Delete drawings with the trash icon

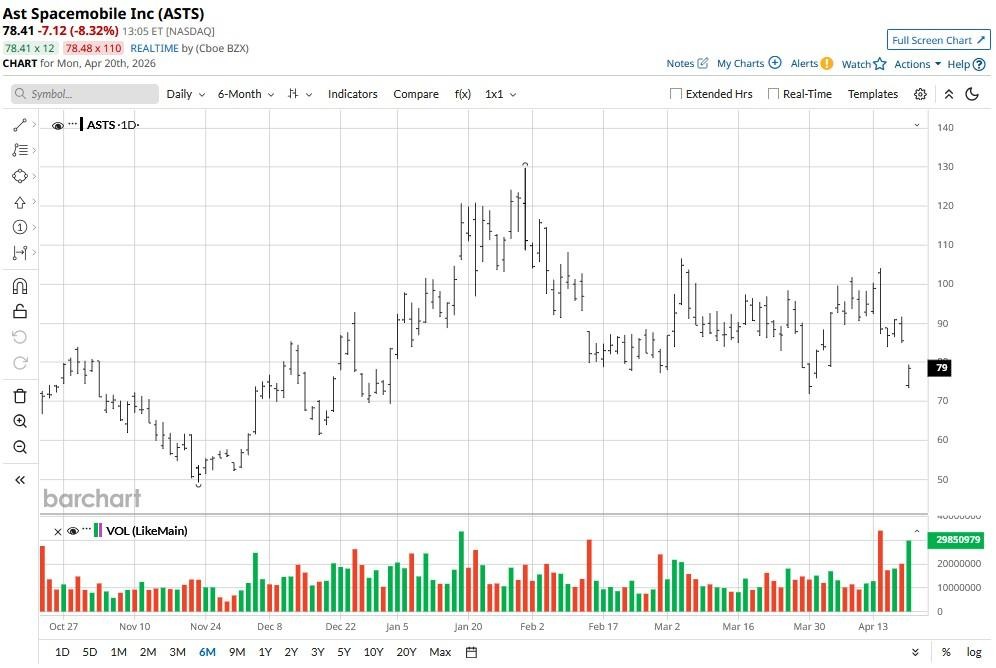(20, 396)
